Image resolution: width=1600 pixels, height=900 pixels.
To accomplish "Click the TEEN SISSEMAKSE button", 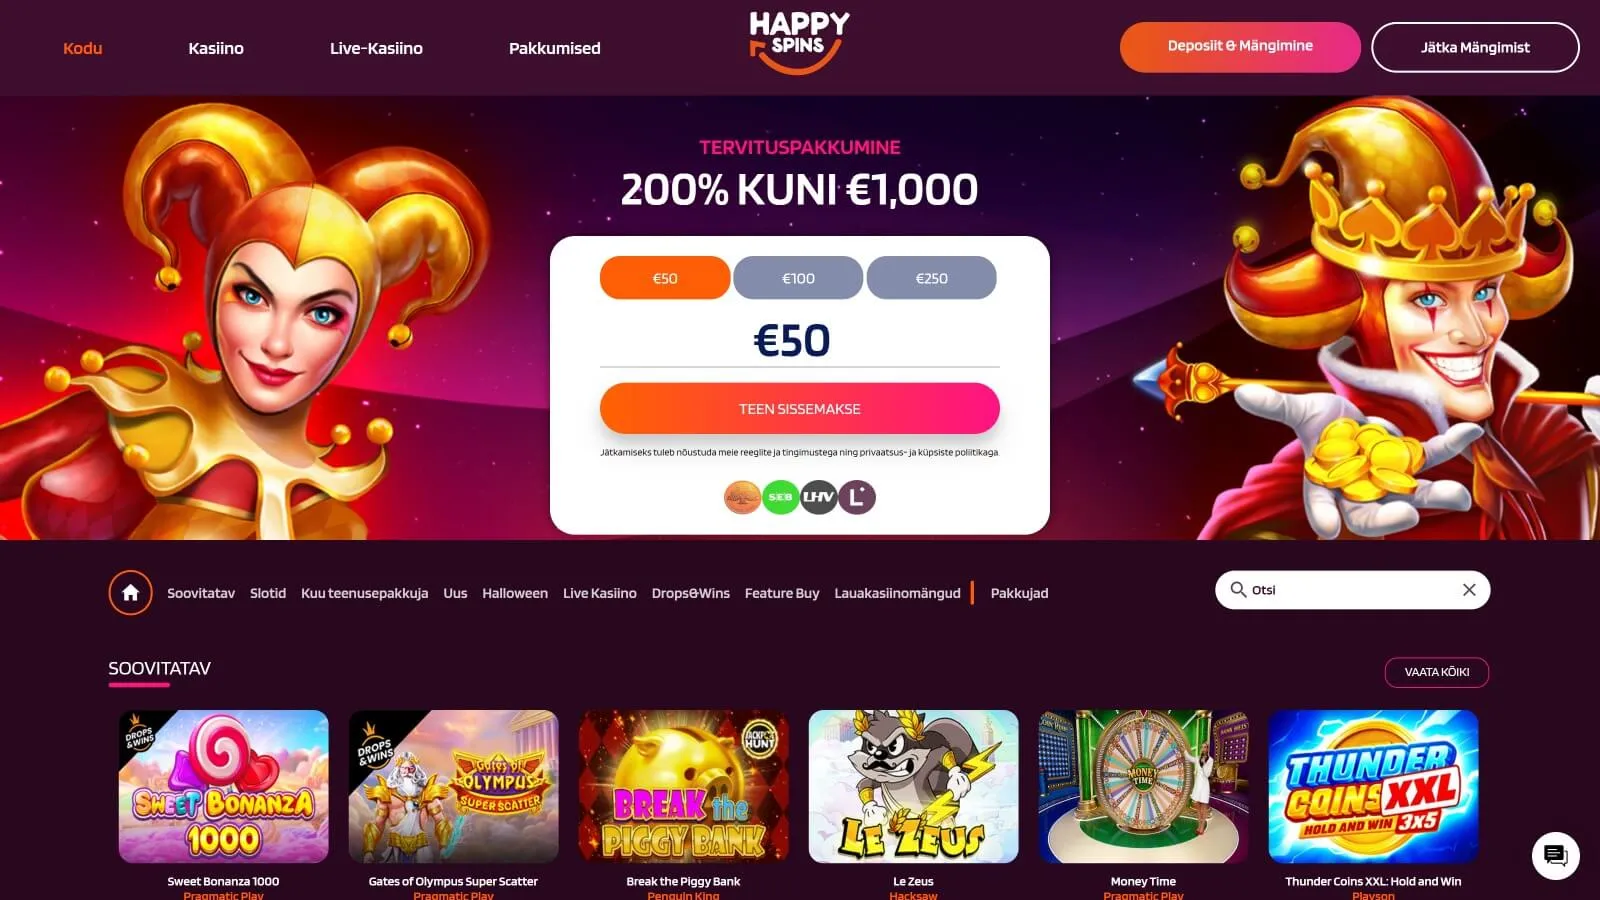I will click(800, 409).
